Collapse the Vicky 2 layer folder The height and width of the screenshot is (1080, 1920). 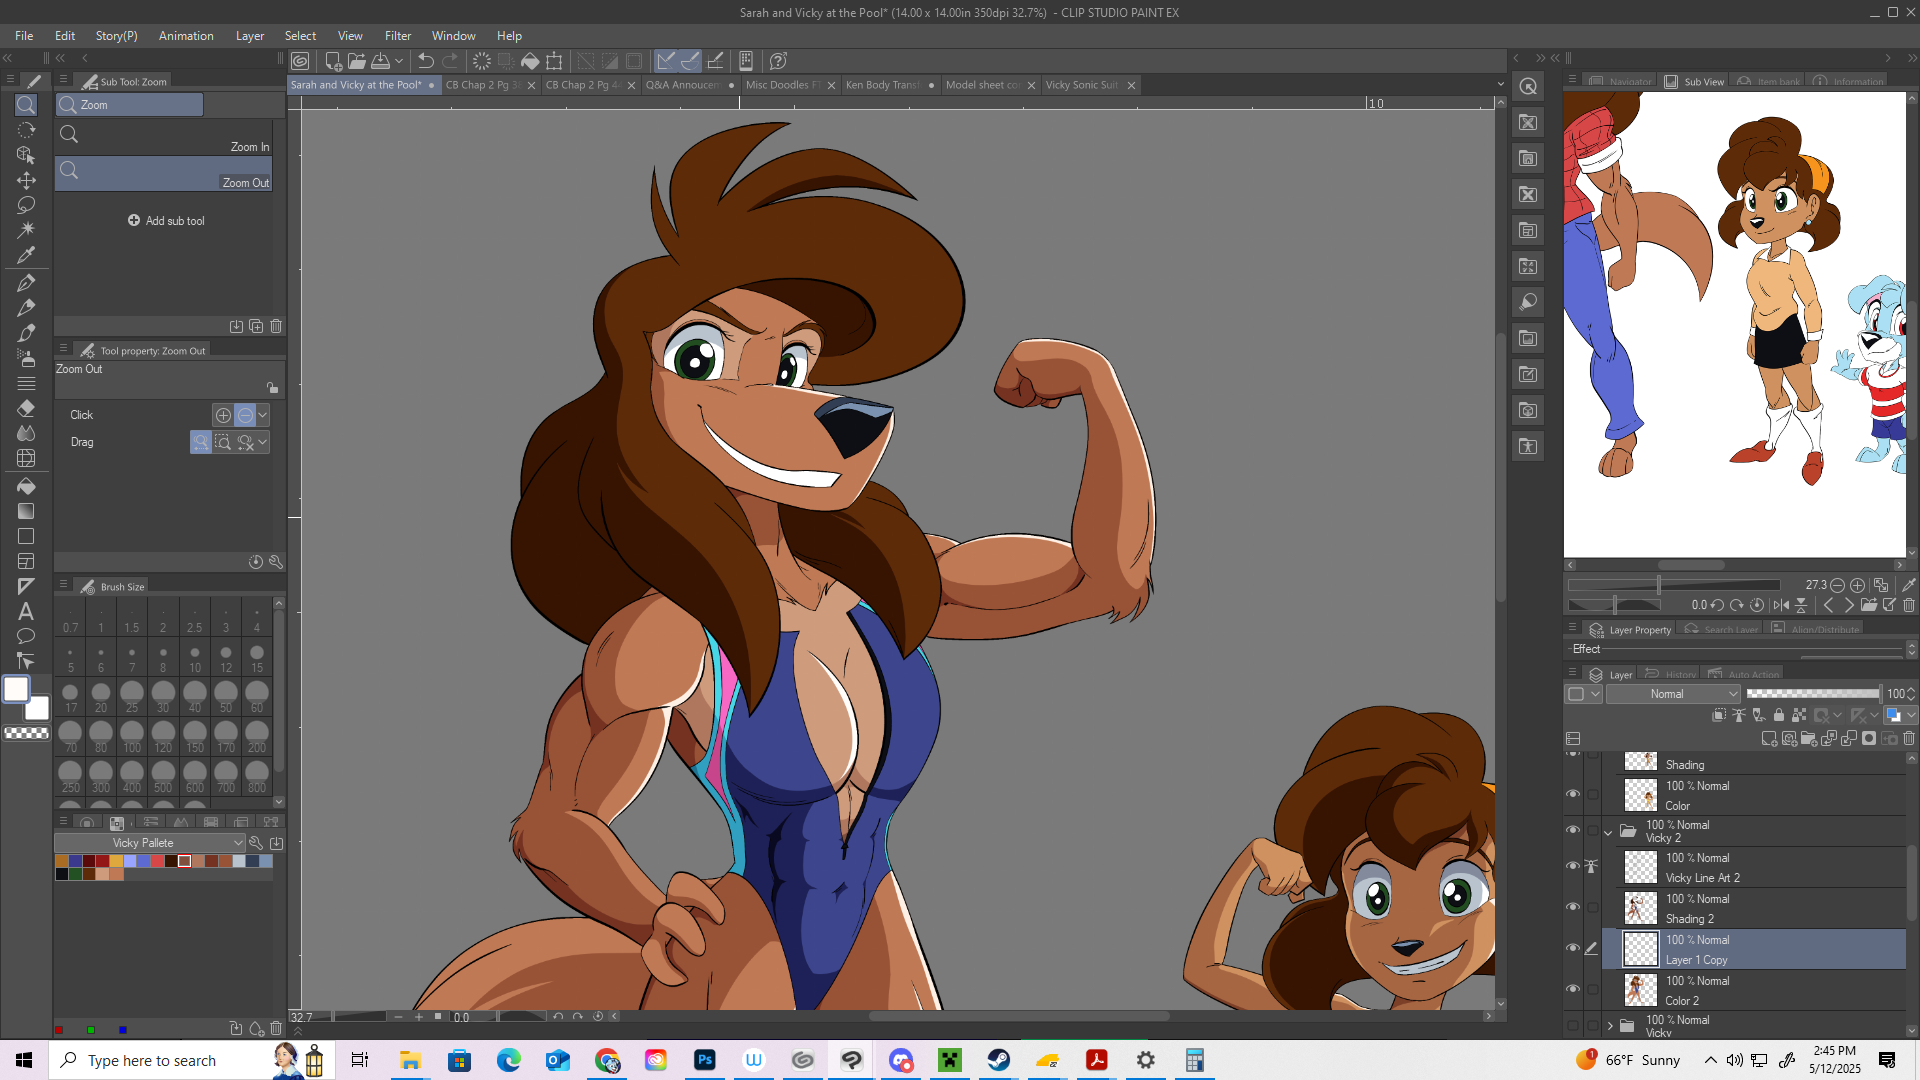pyautogui.click(x=1608, y=832)
